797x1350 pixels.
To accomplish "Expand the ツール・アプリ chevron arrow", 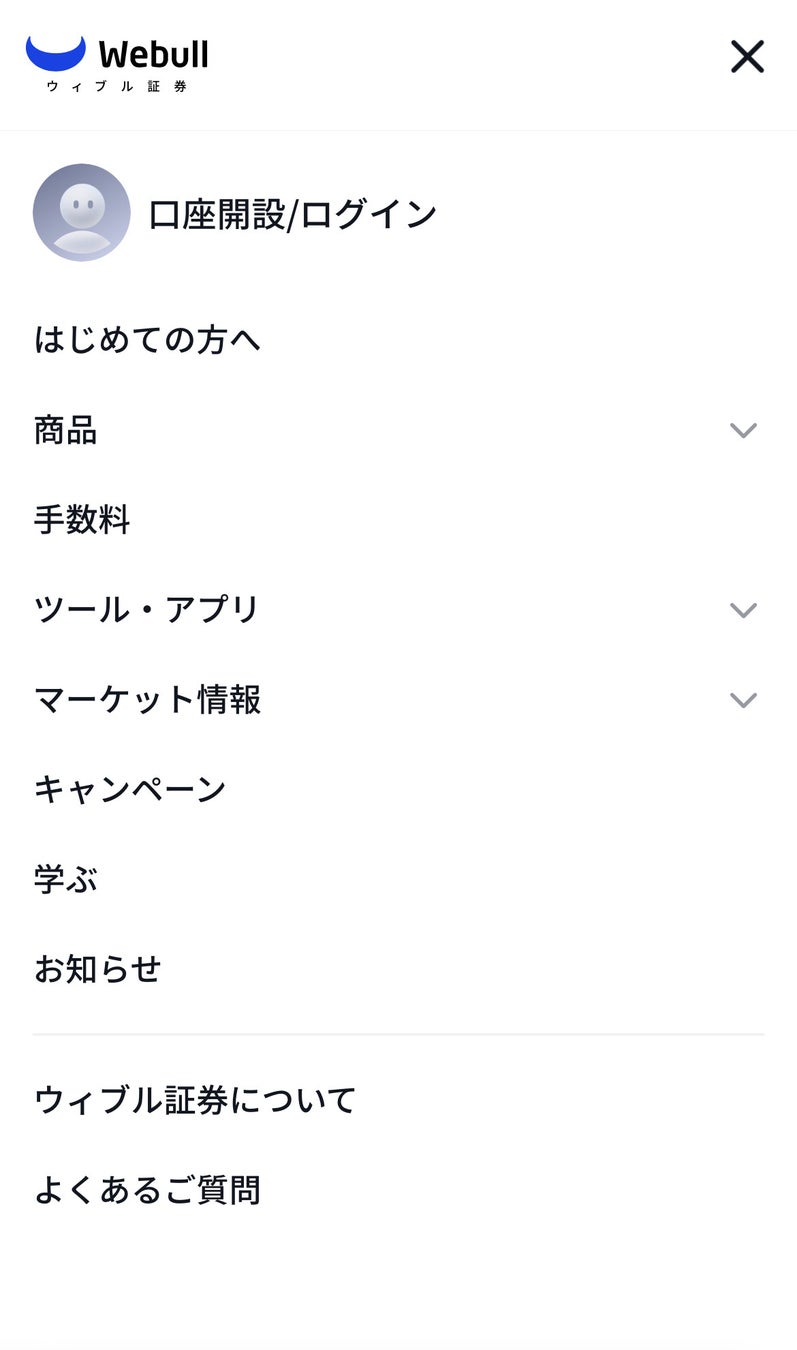I will [743, 610].
